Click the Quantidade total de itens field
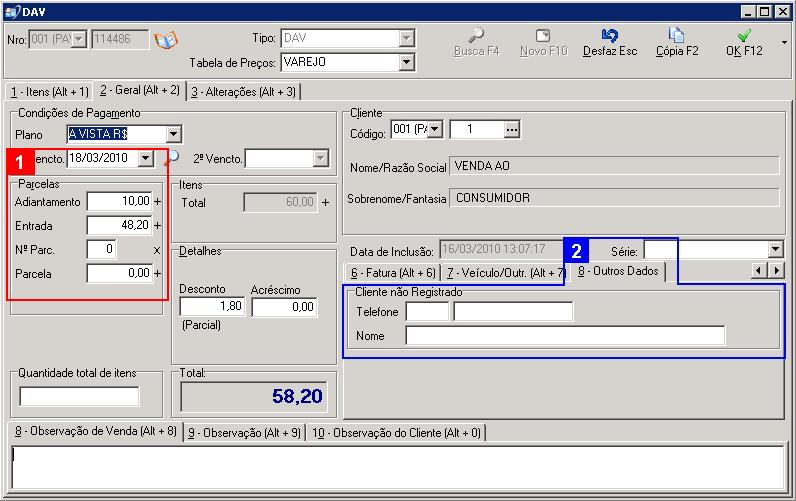 (x=79, y=396)
